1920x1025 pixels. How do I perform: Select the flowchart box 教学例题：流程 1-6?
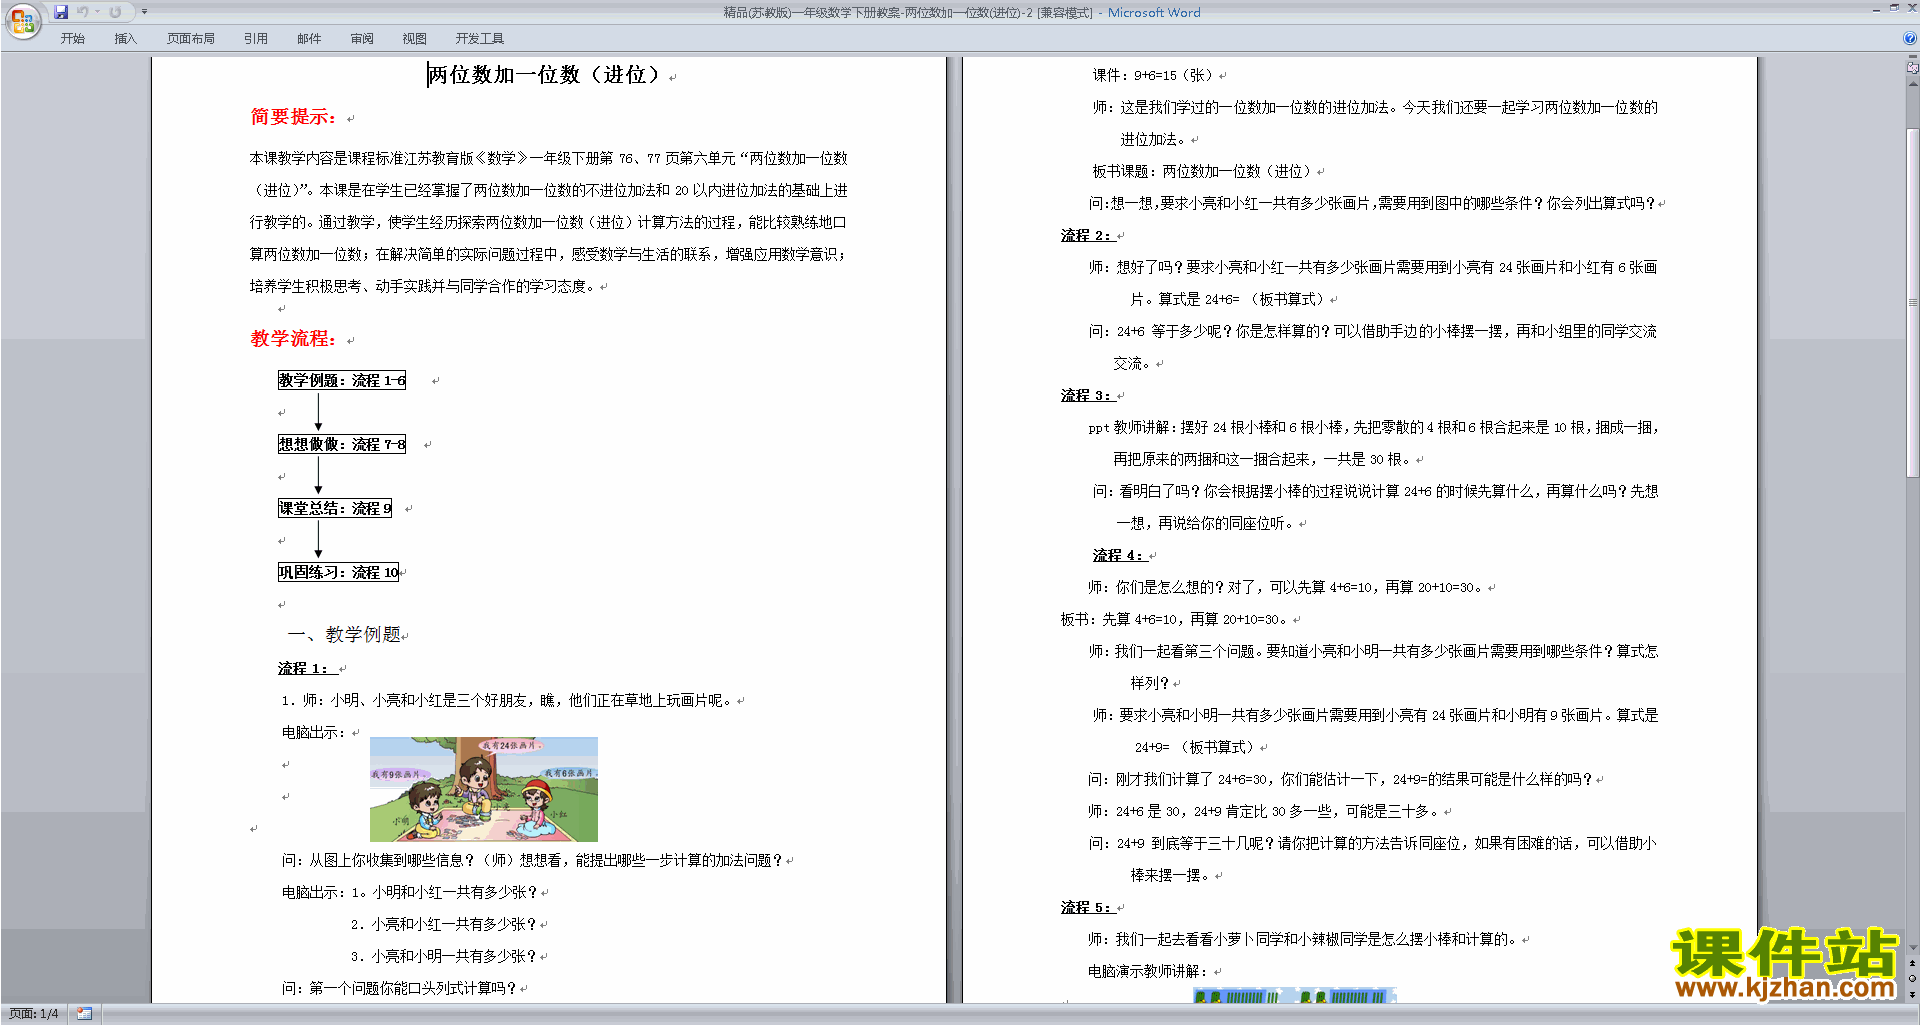[342, 380]
